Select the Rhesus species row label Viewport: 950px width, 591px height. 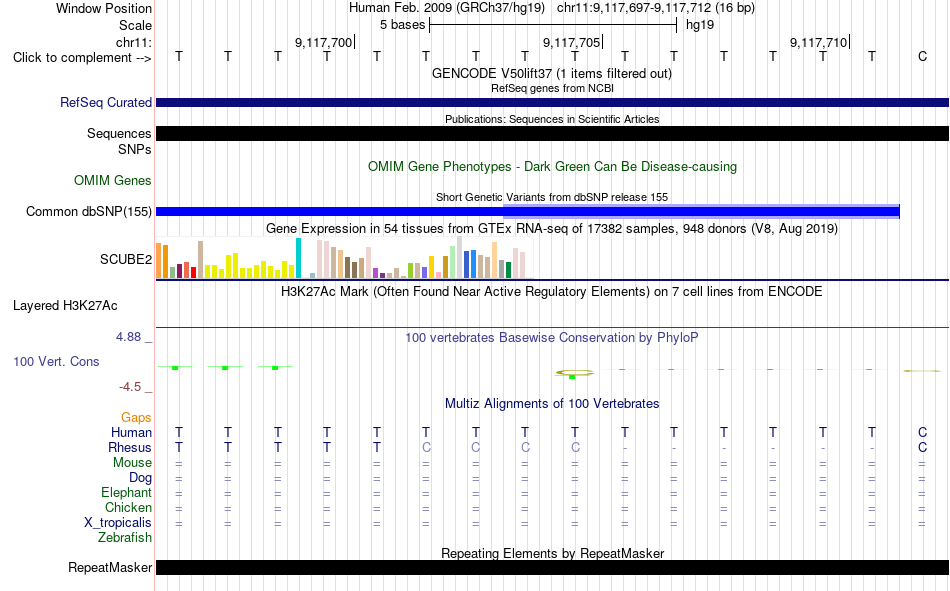coord(130,447)
